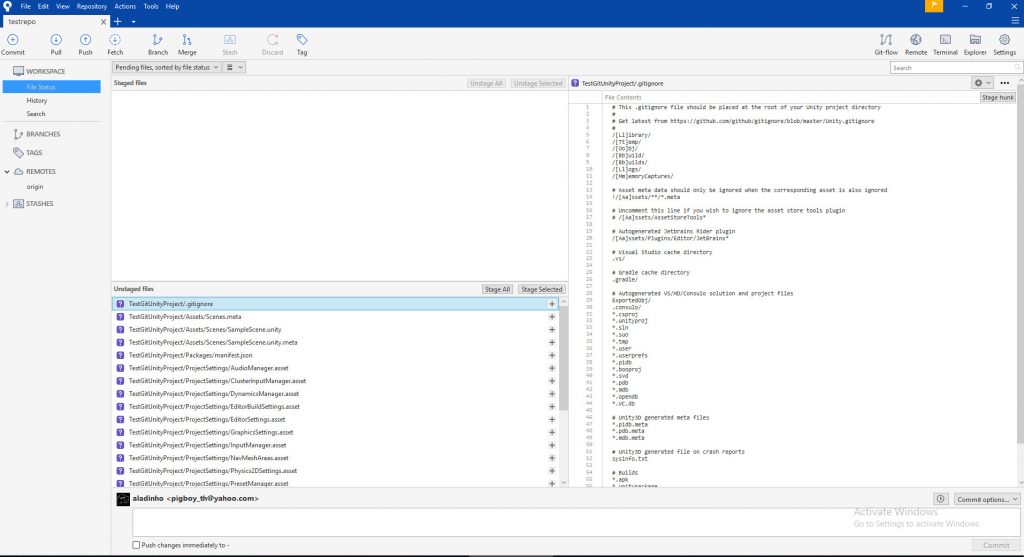Create a new branch via Branch icon
Viewport: 1024px width, 557px height.
[157, 44]
